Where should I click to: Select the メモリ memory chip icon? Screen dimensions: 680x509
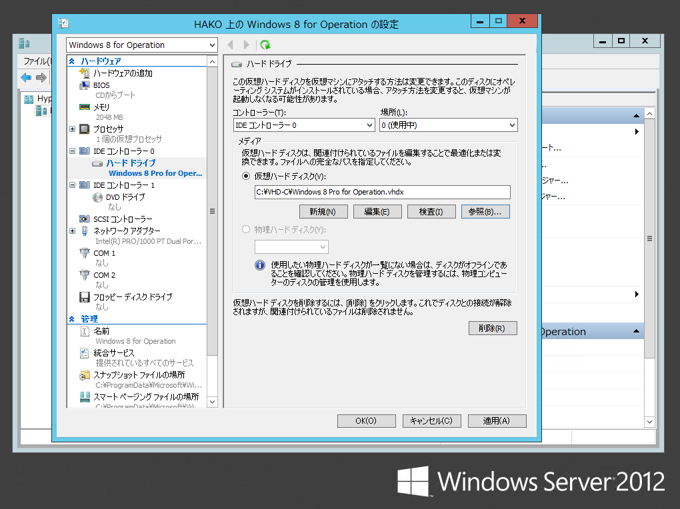(x=85, y=107)
